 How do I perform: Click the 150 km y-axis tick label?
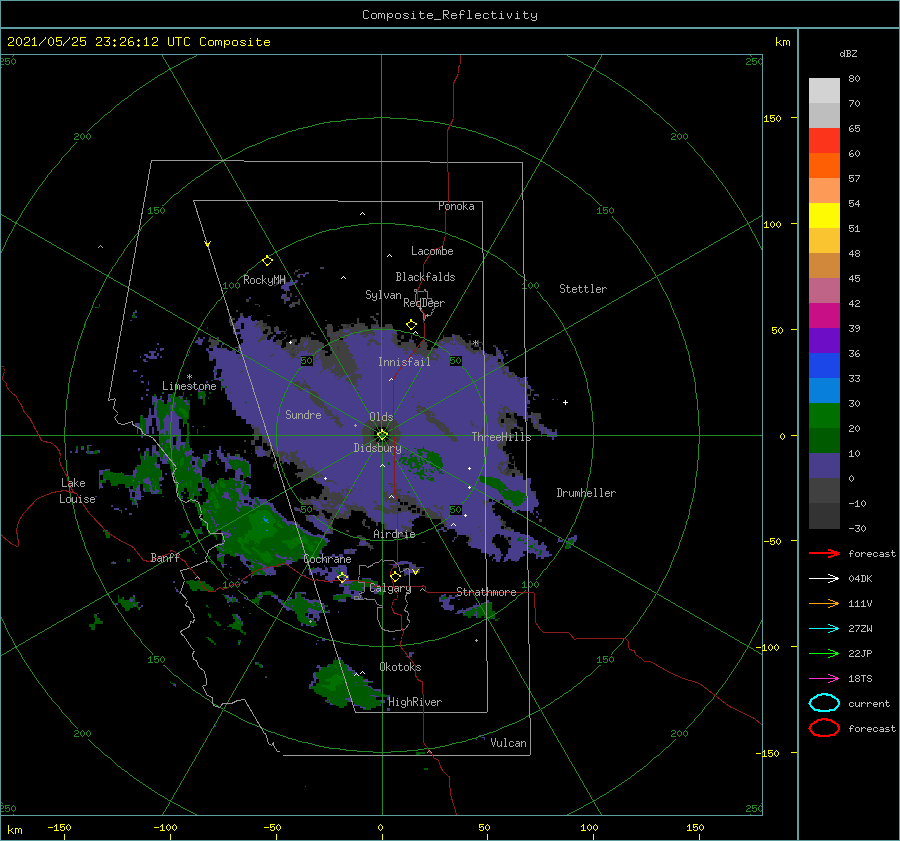pos(772,118)
